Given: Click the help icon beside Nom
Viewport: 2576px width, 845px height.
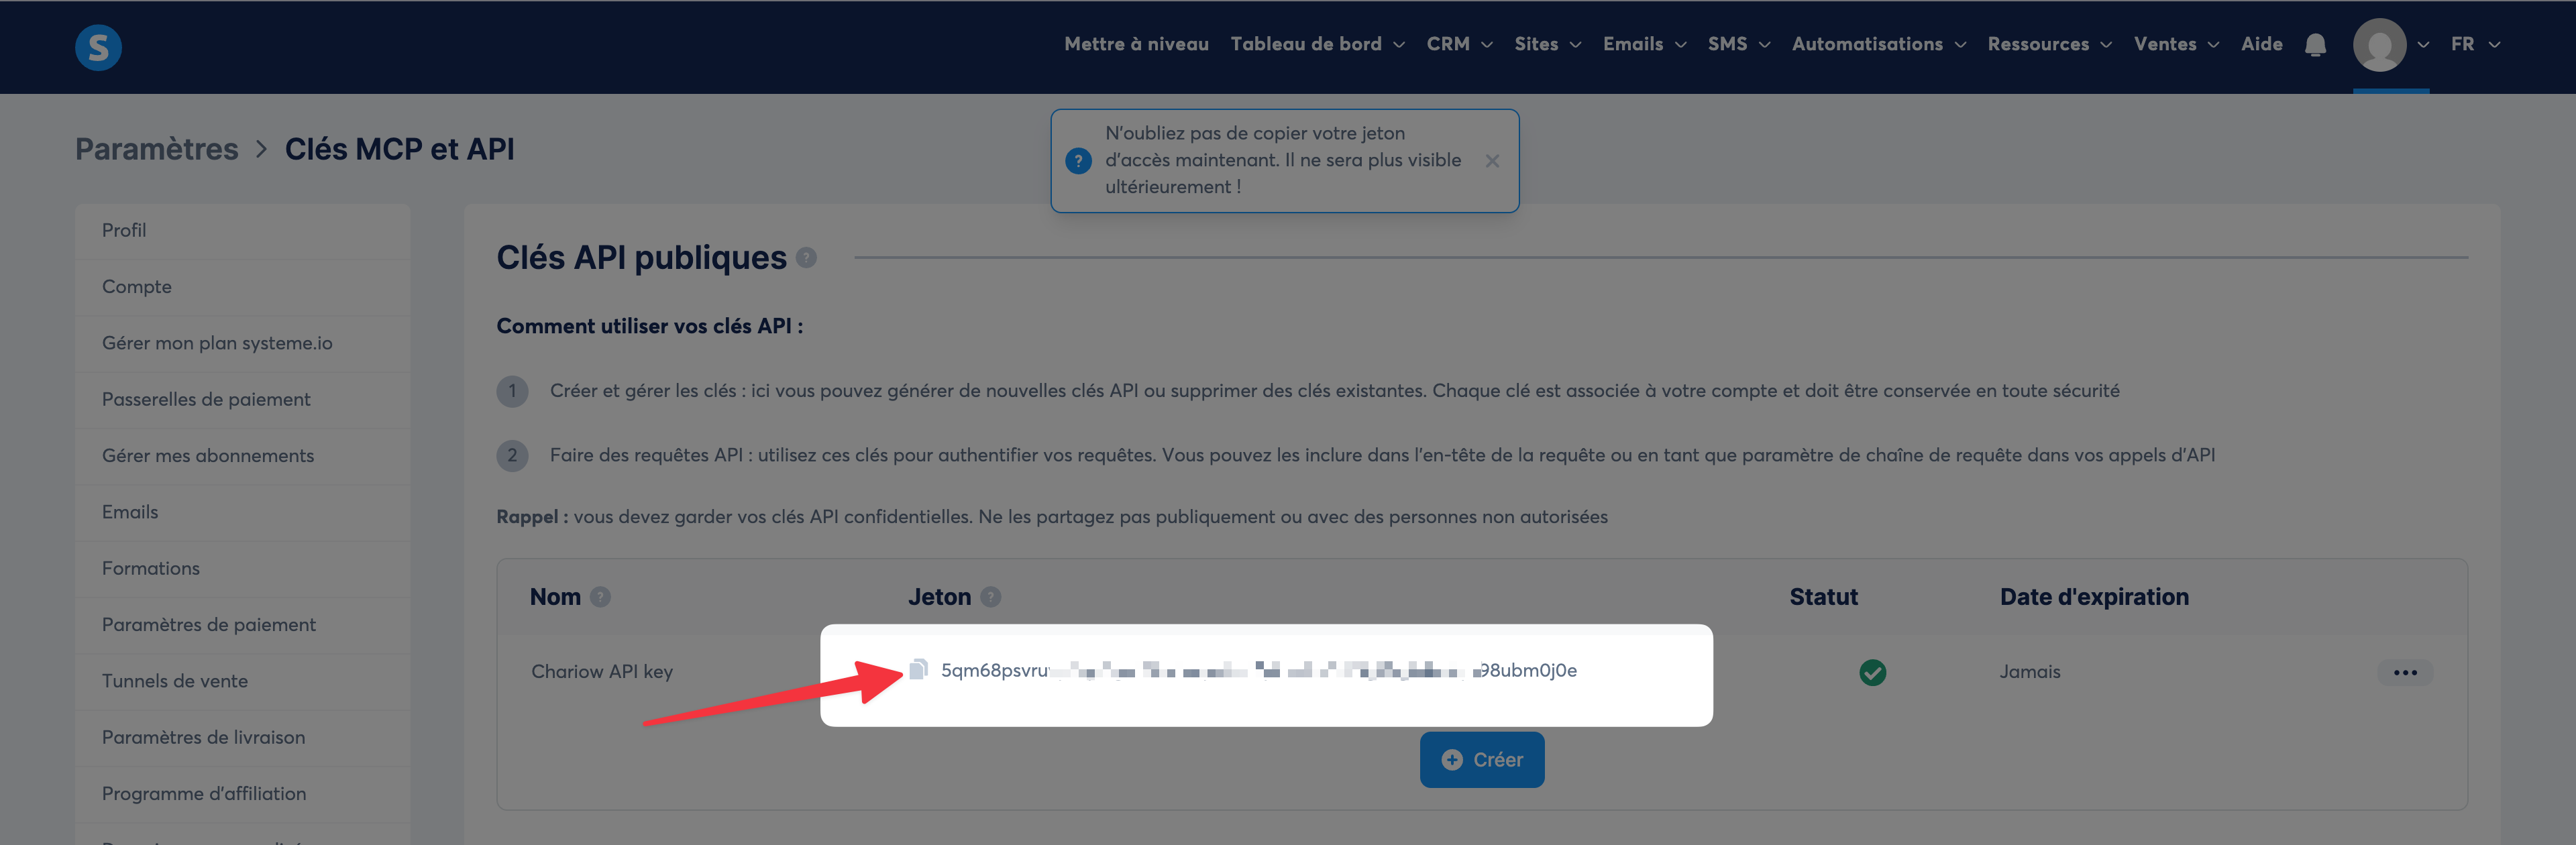Looking at the screenshot, I should click(600, 597).
